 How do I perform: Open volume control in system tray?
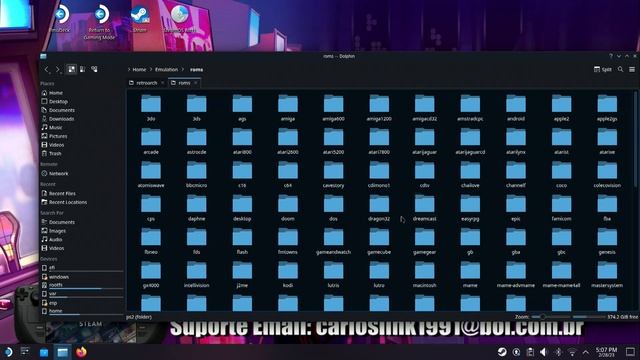tap(543, 352)
